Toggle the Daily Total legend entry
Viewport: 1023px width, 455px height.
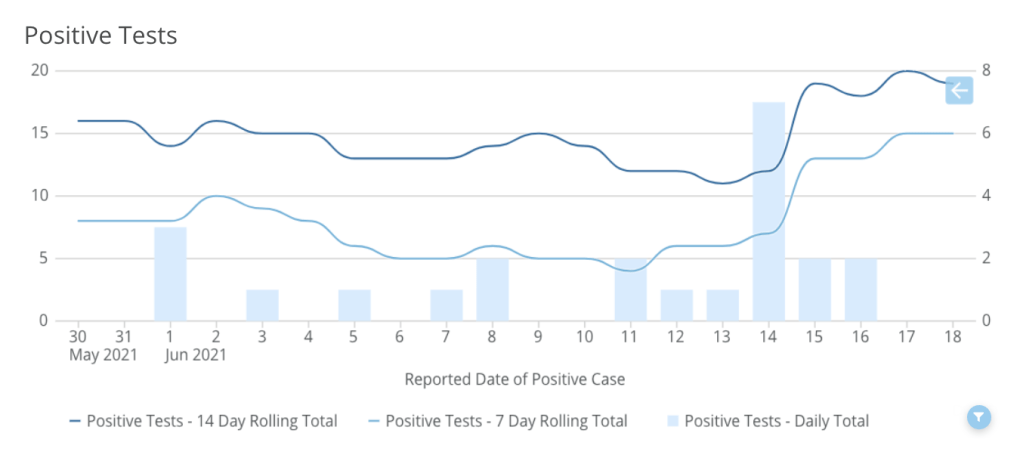point(776,421)
